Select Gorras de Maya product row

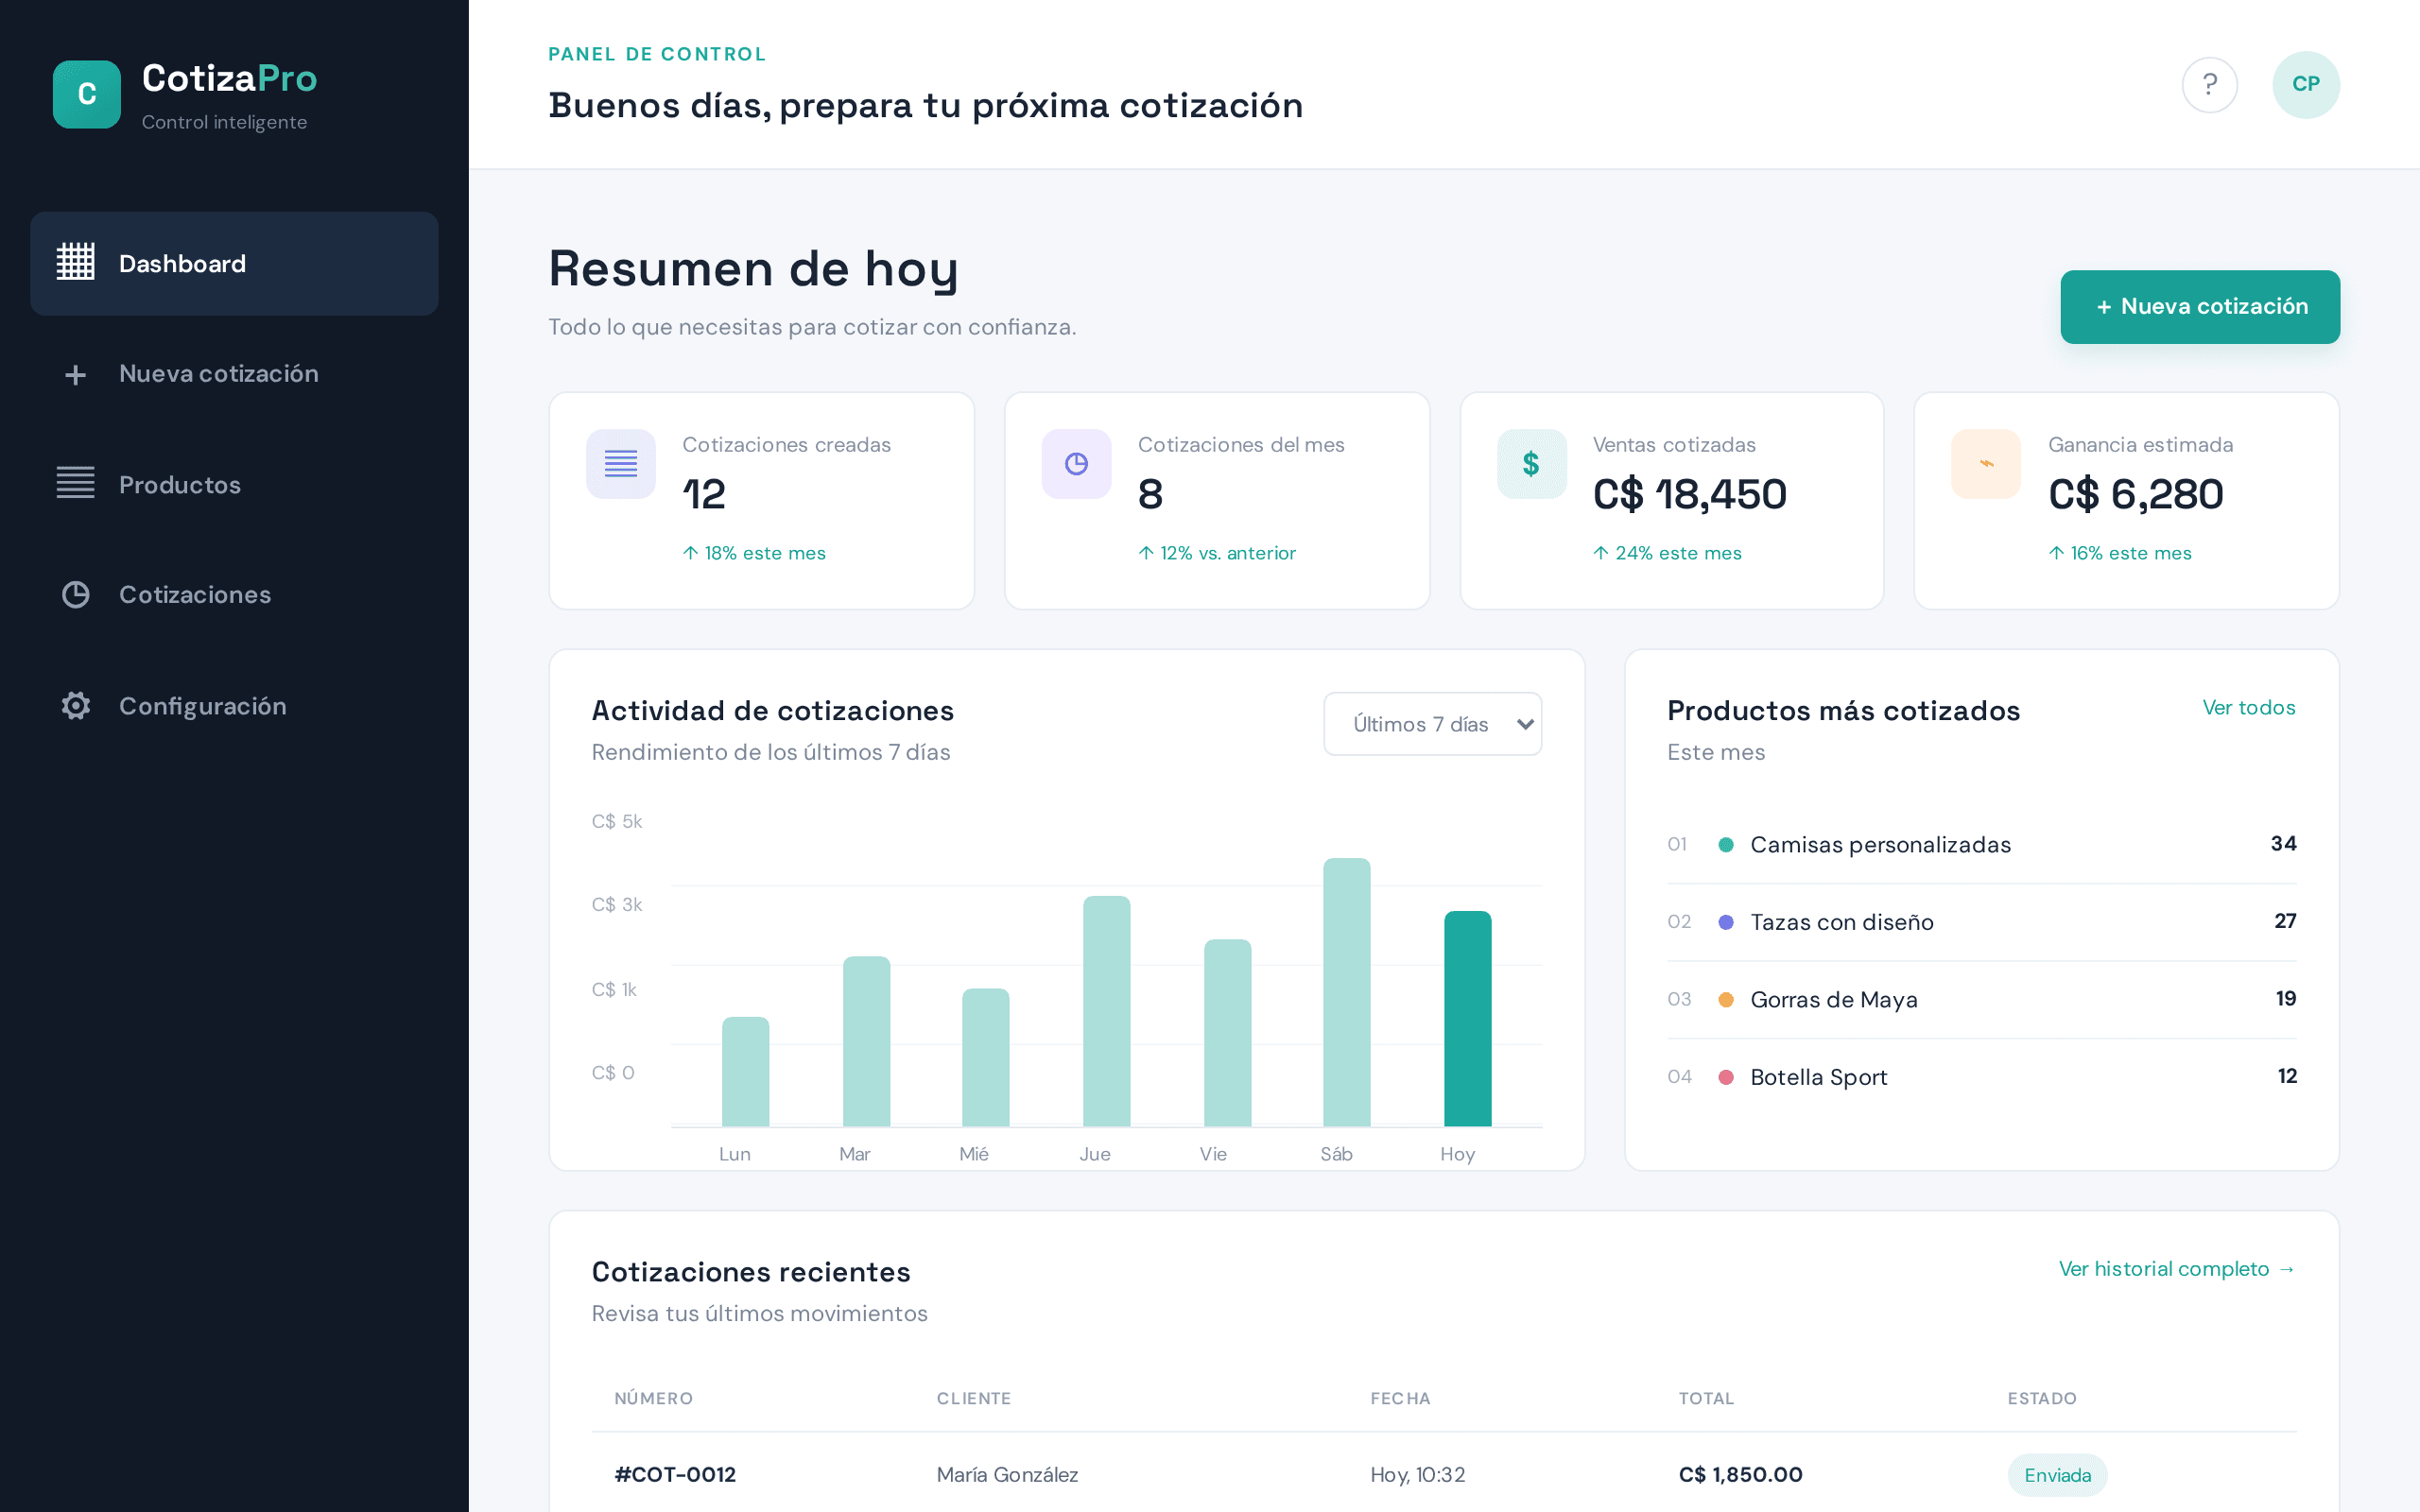tap(1981, 1000)
